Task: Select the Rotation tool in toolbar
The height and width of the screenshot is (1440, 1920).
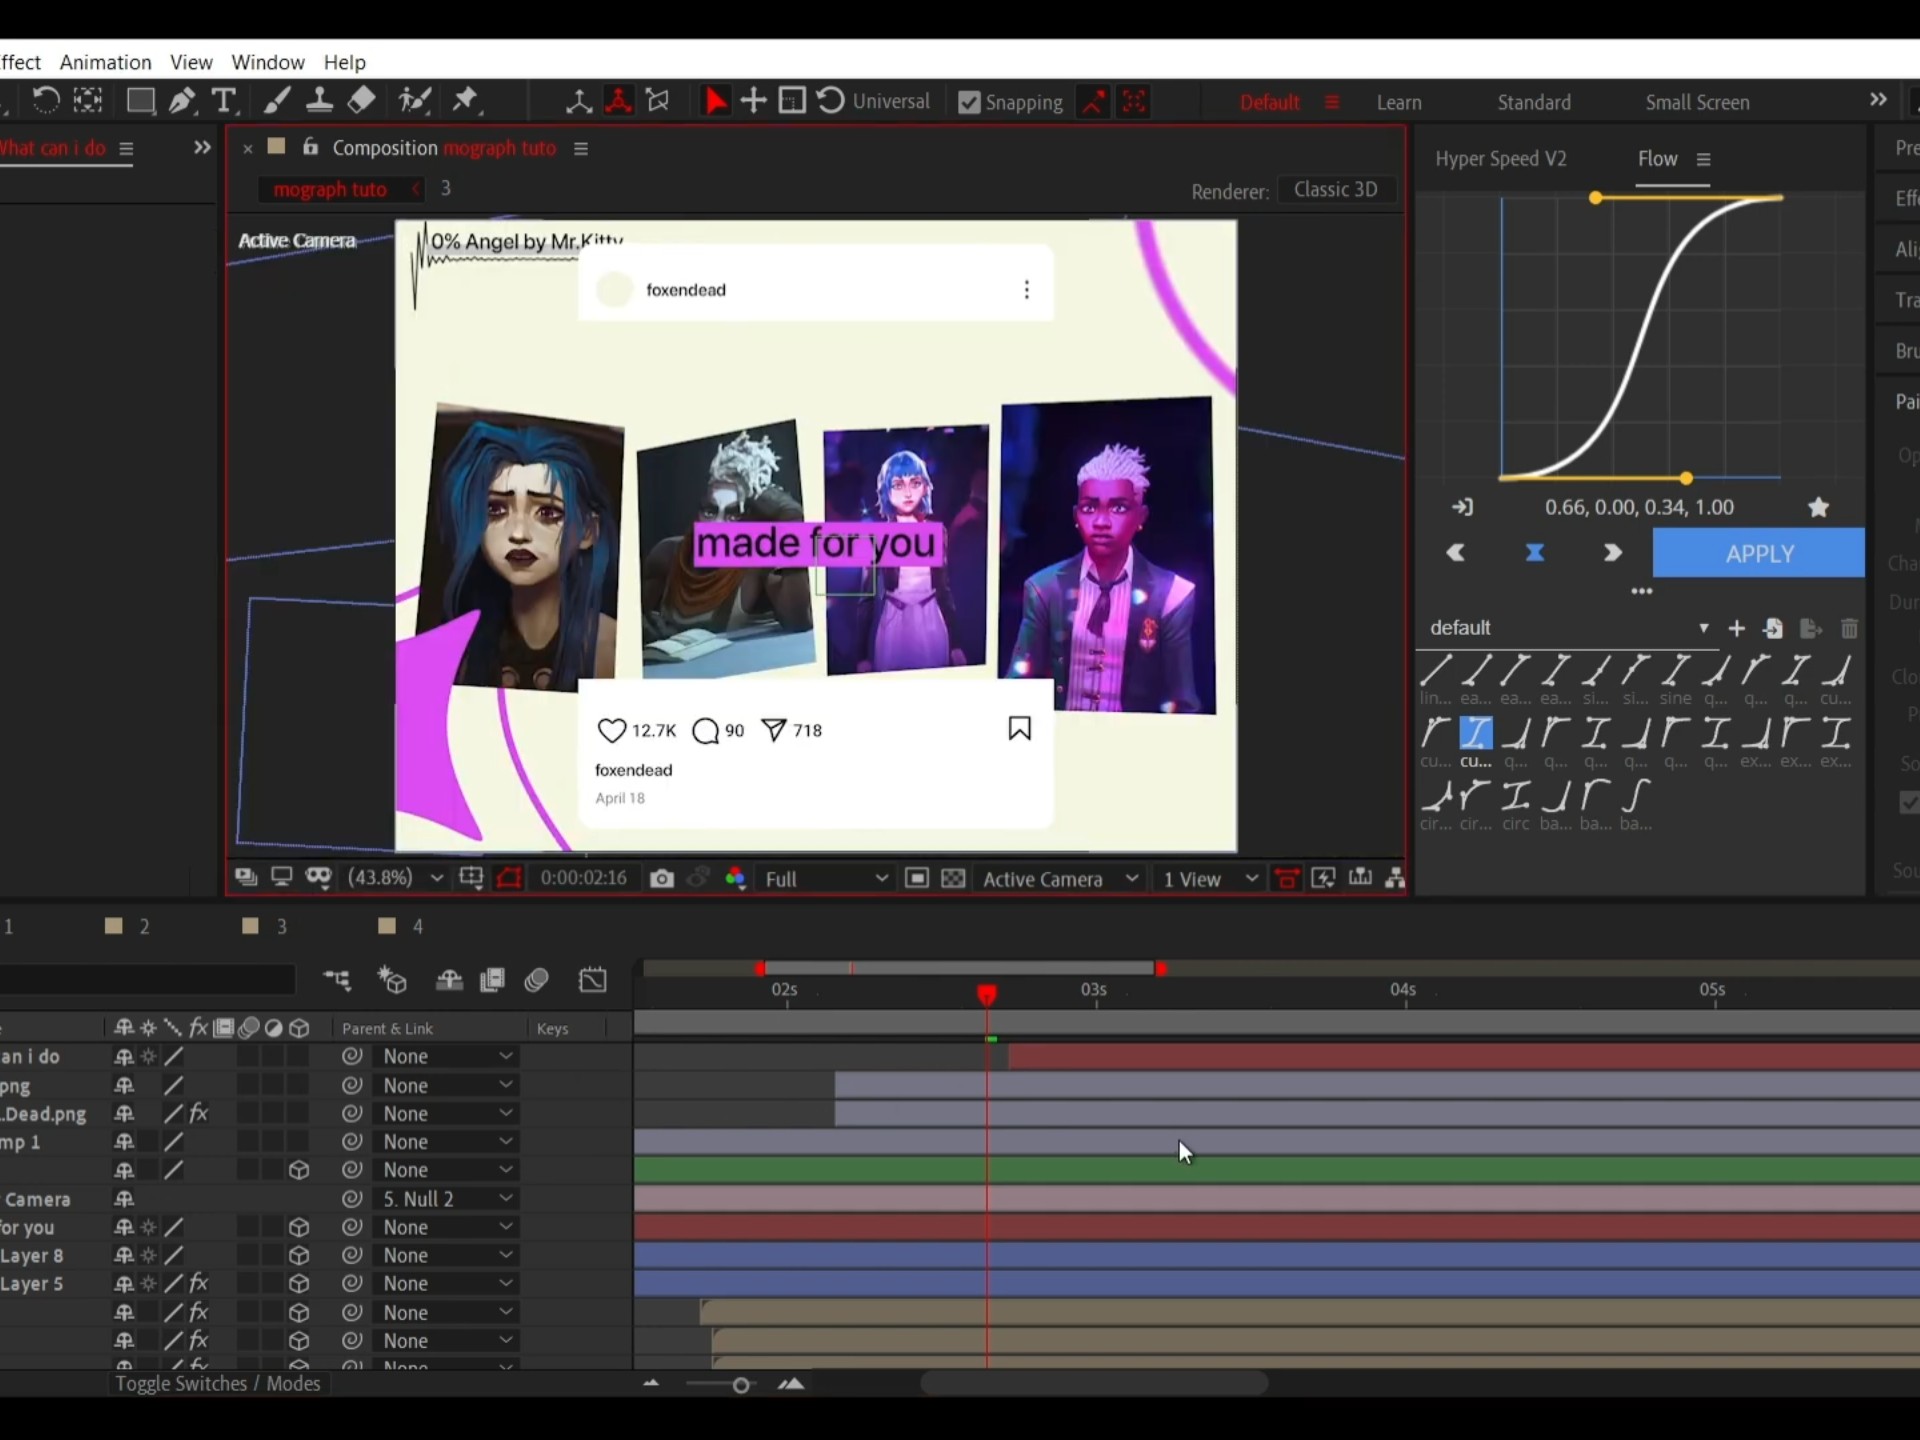Action: coord(45,100)
